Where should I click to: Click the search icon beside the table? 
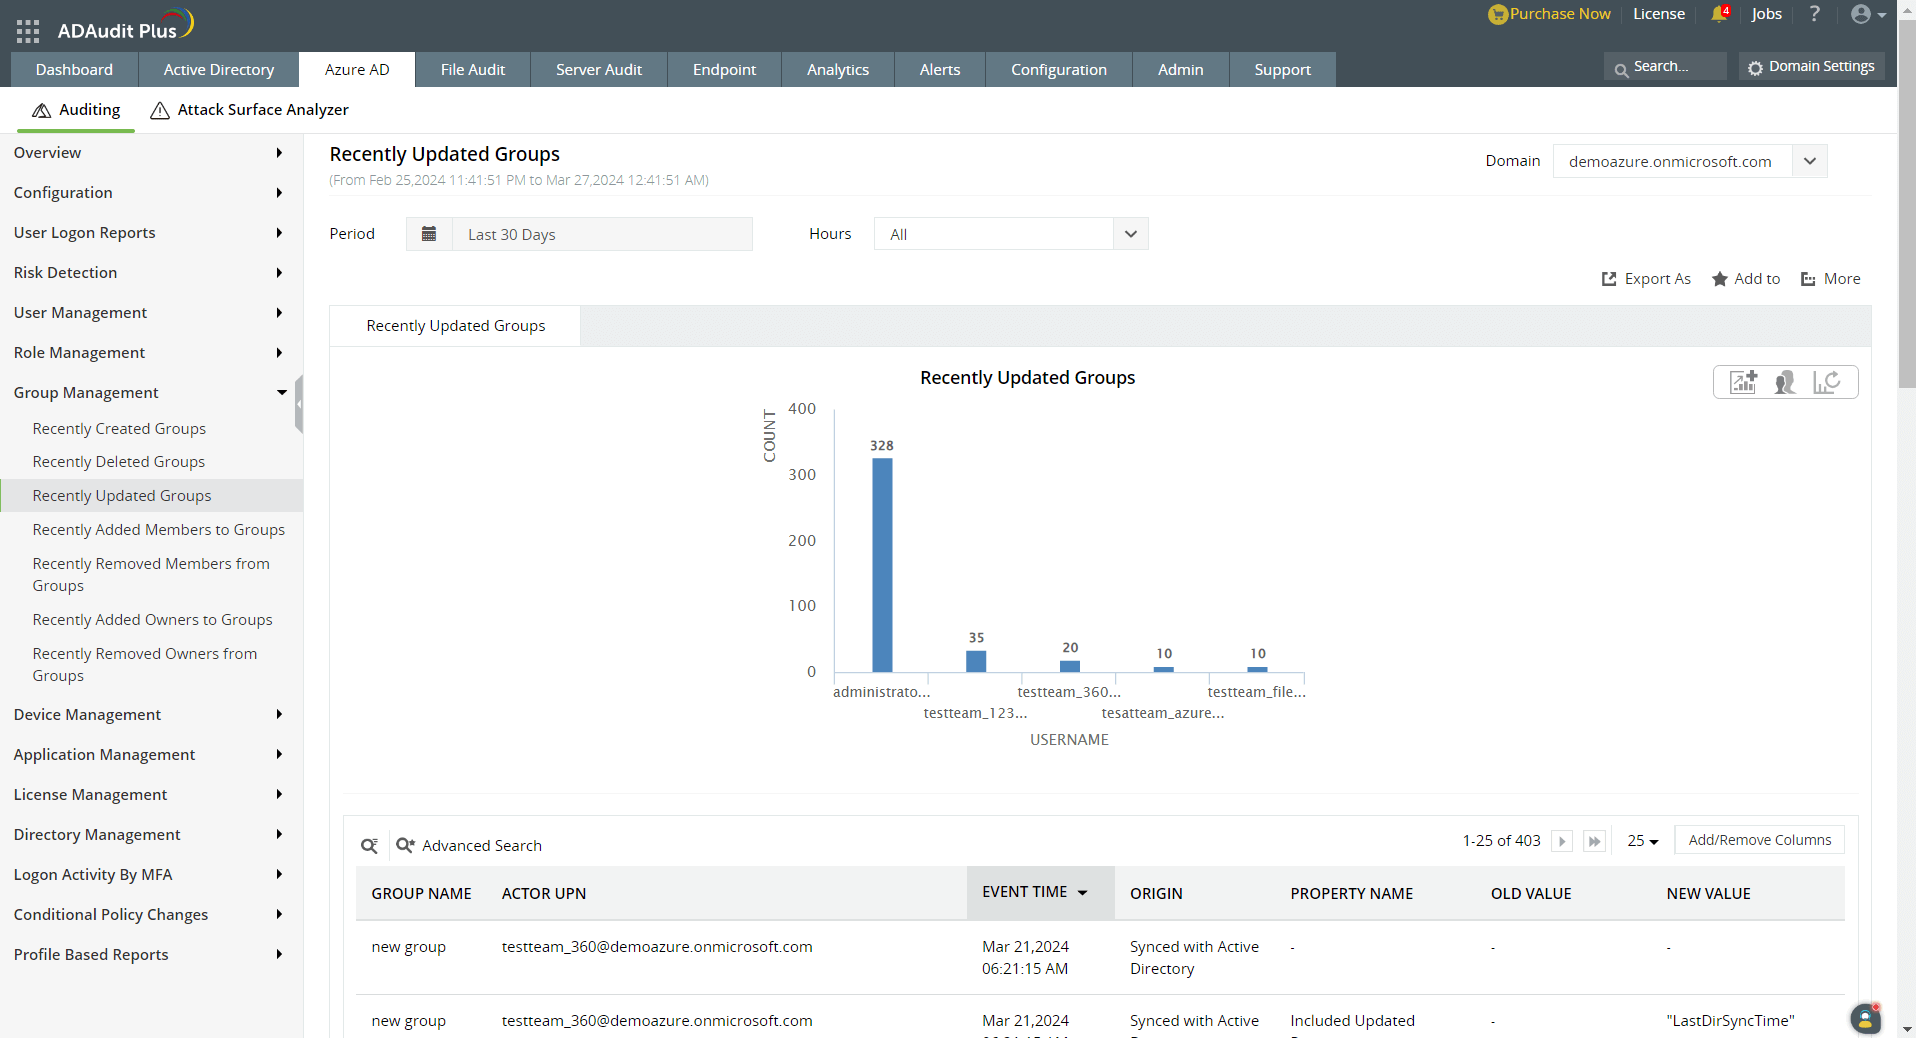369,845
